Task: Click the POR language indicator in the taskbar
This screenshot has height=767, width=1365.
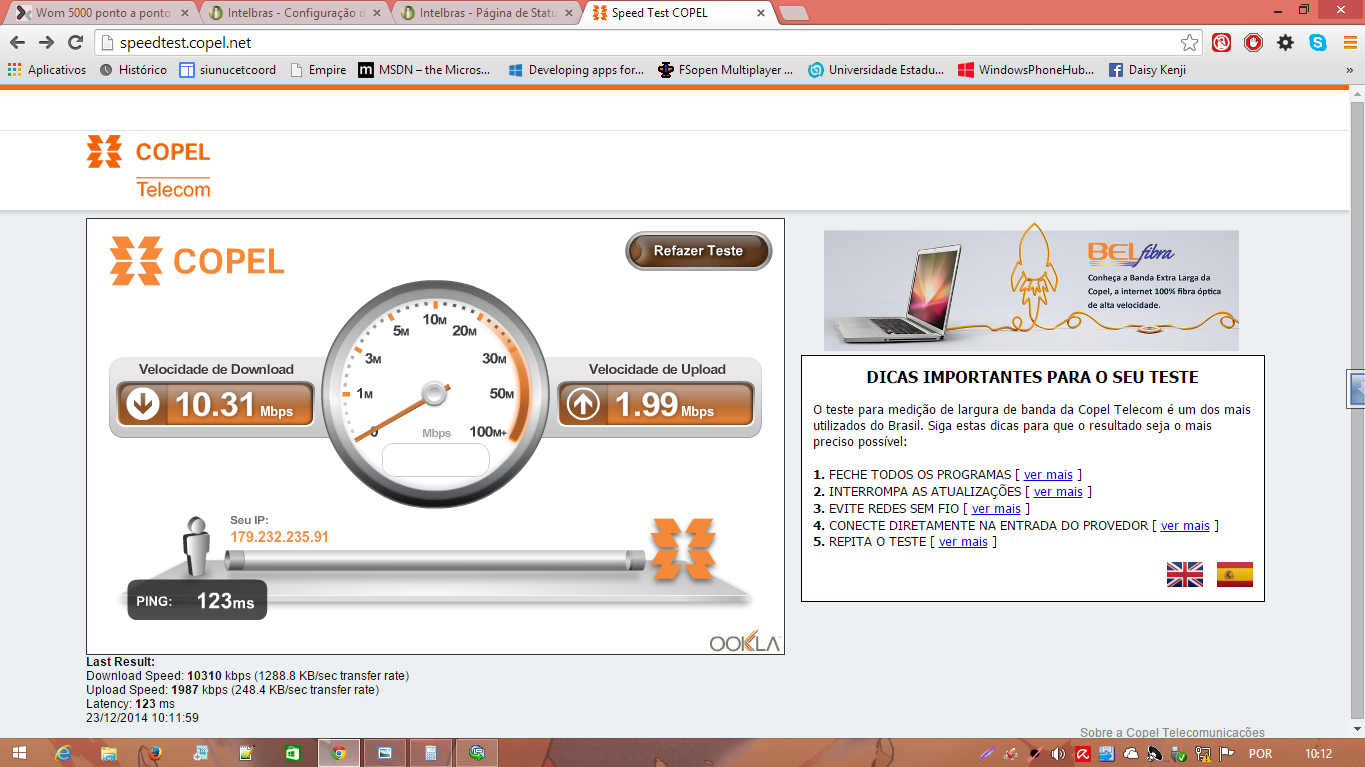Action: [x=1260, y=753]
